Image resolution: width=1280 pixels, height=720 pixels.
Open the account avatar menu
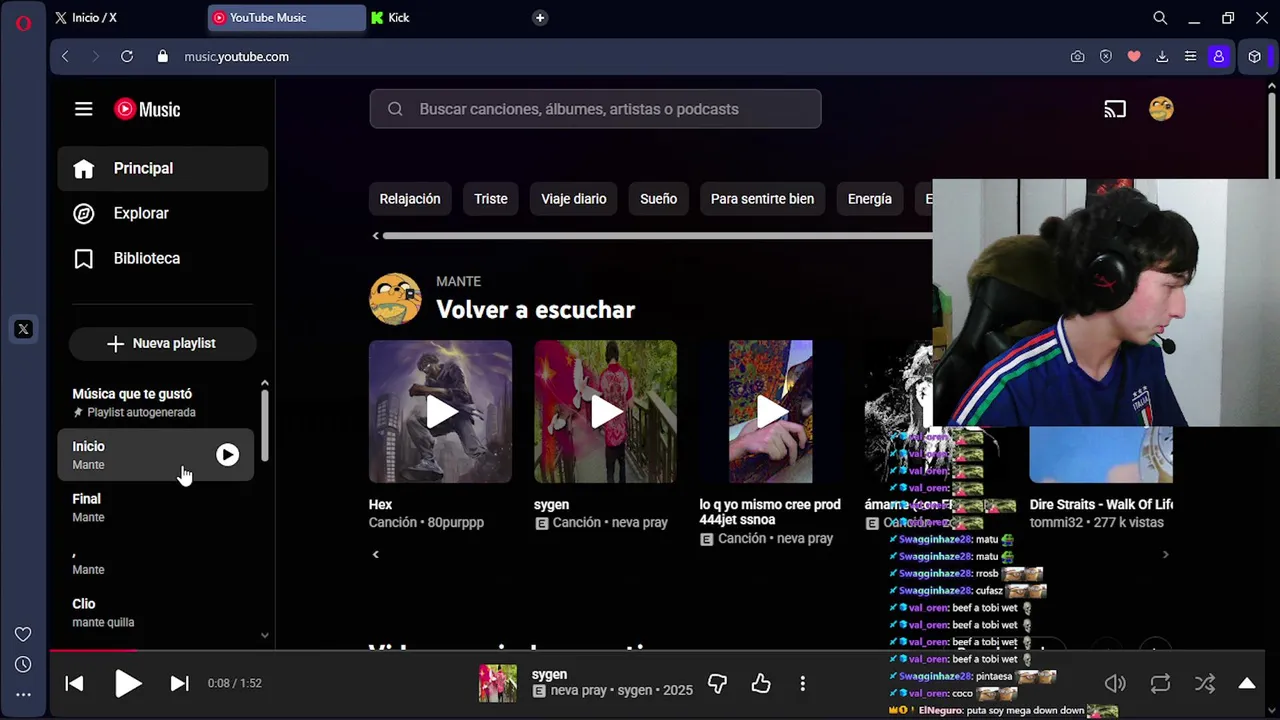point(1161,109)
